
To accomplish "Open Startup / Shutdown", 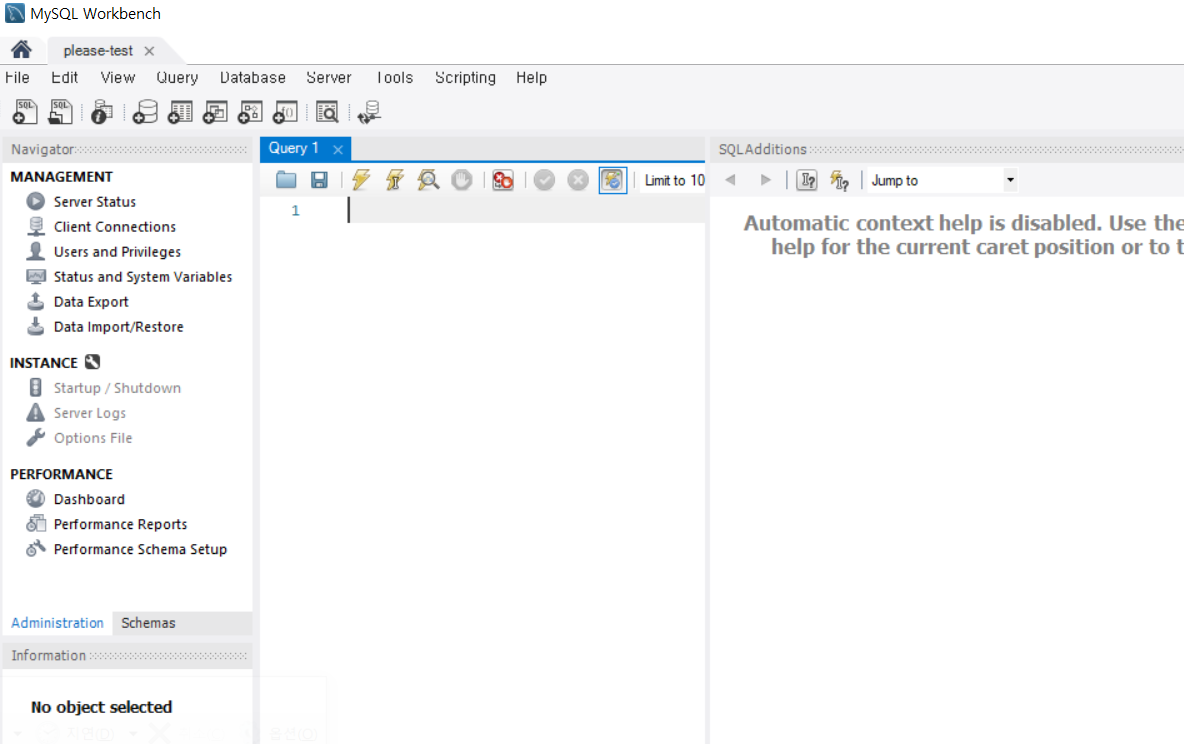I will pyautogui.click(x=117, y=387).
